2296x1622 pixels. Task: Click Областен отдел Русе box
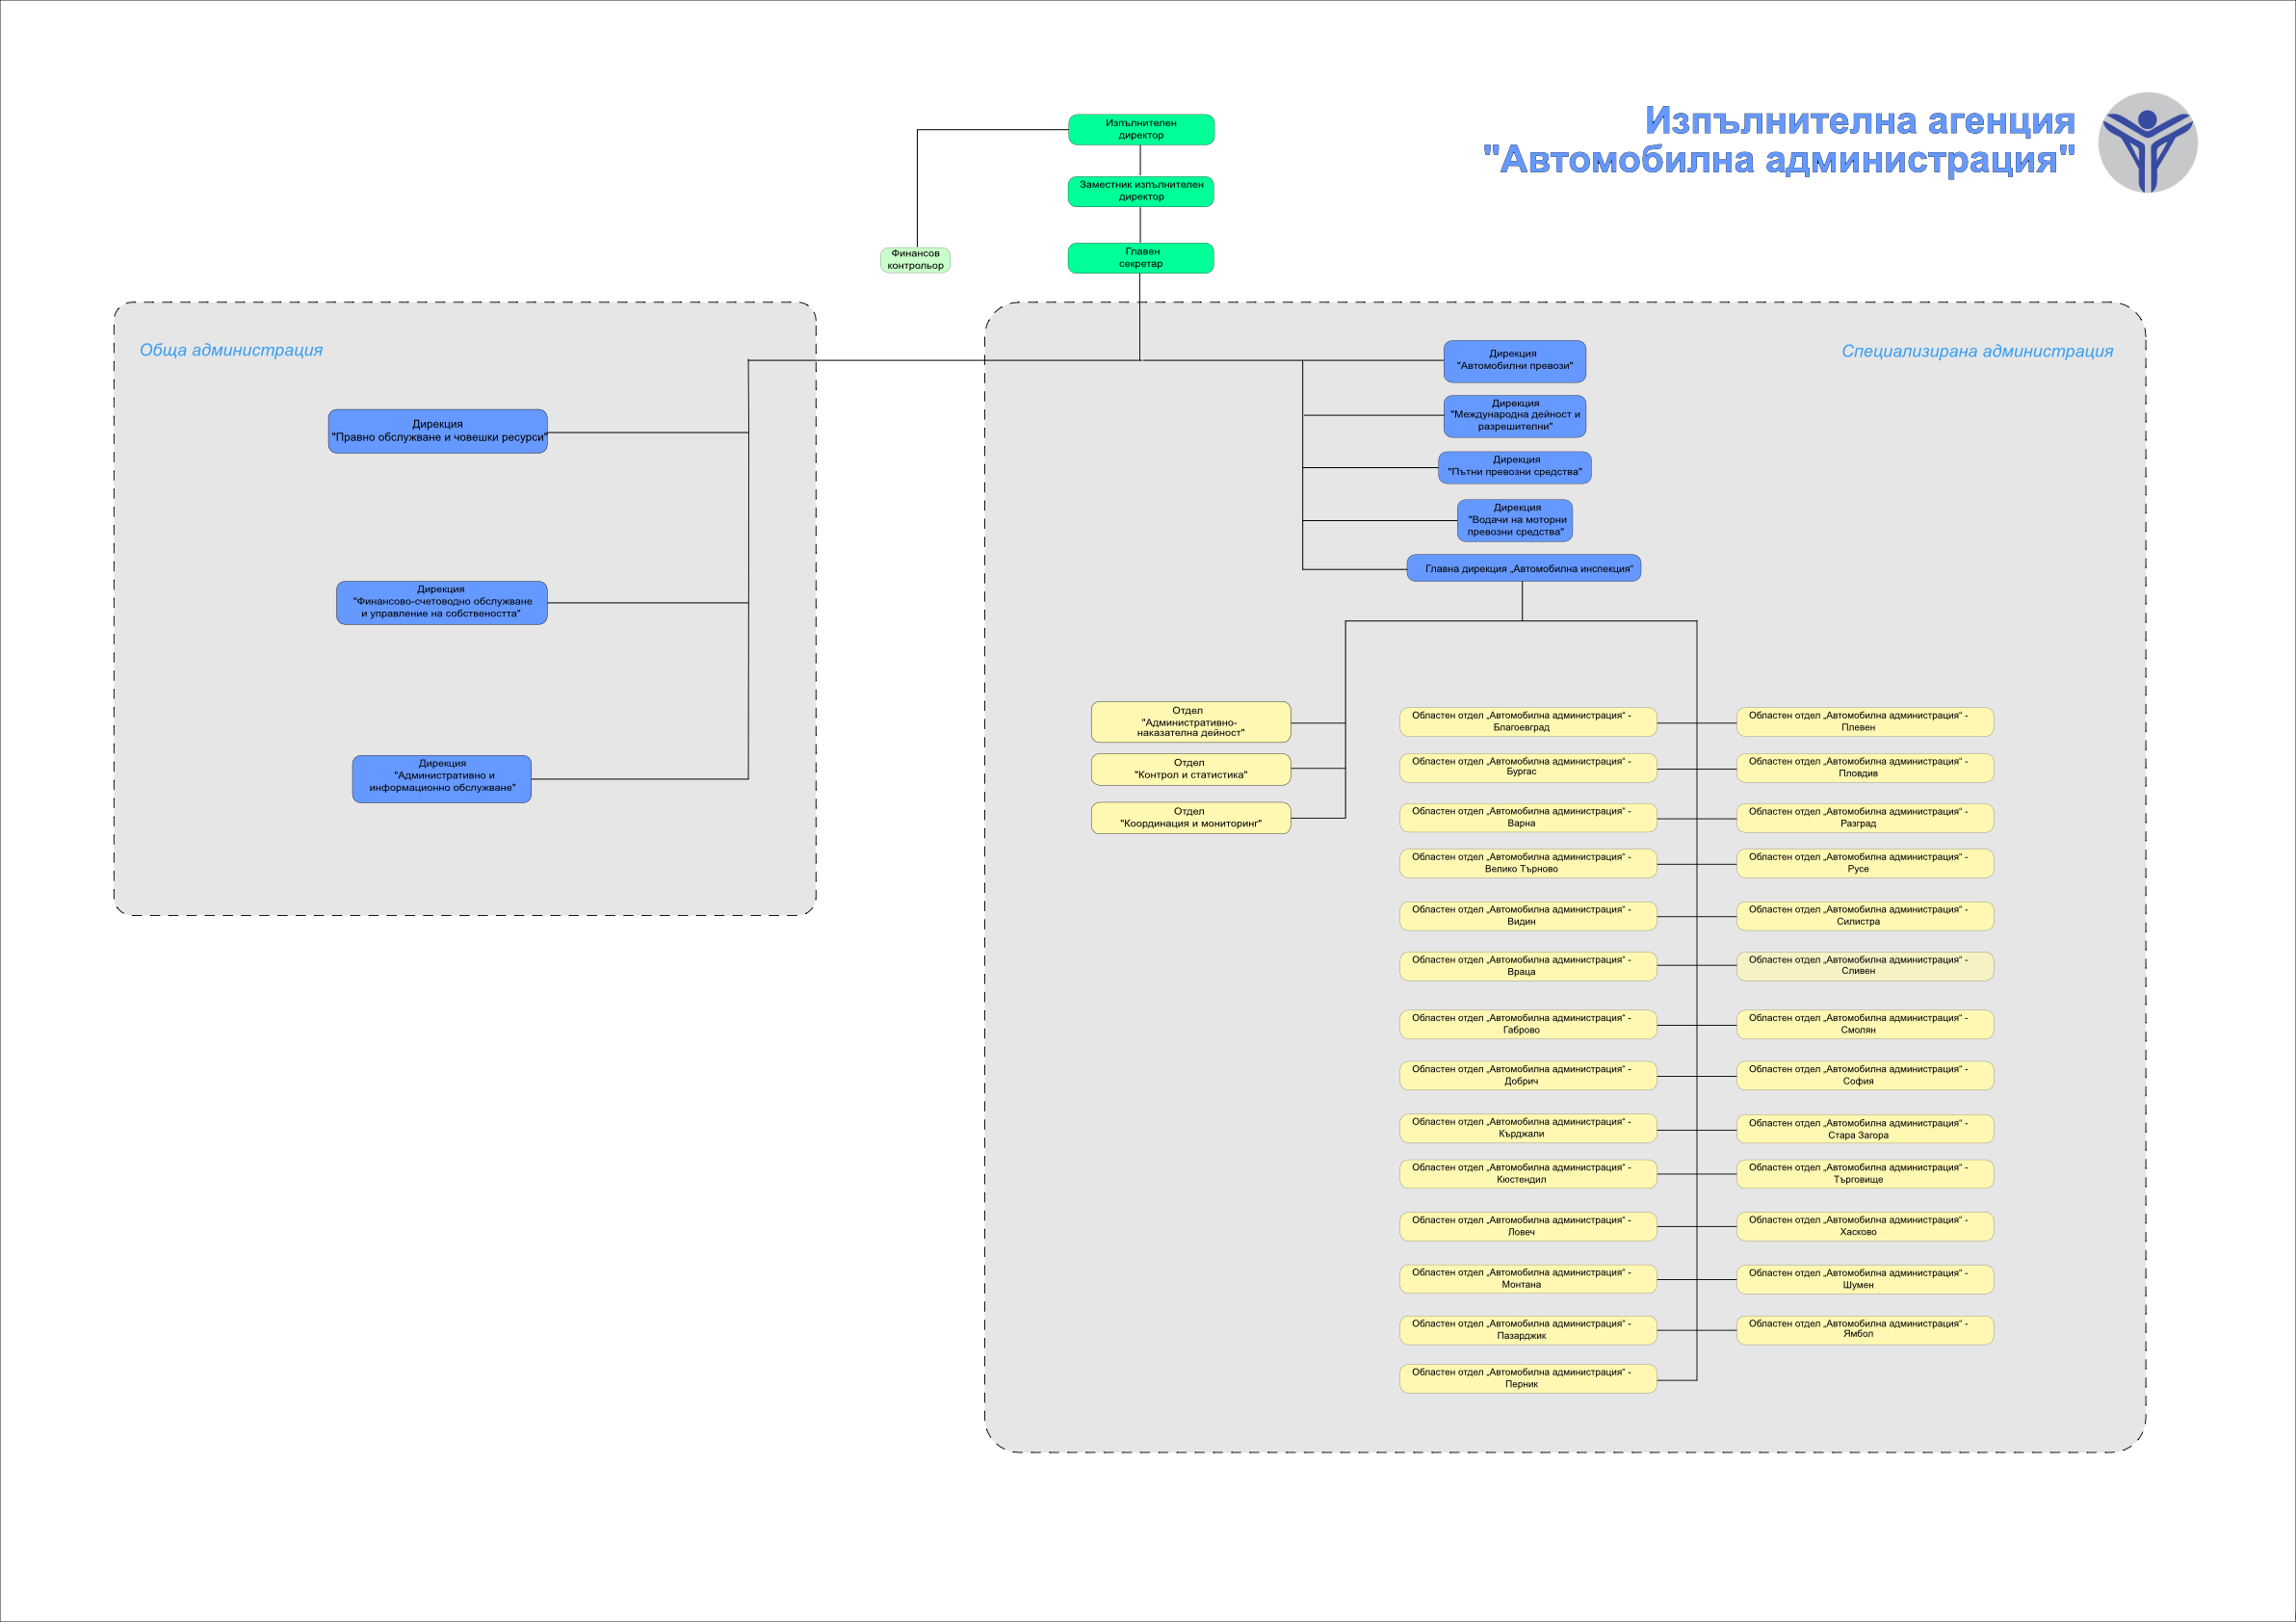coord(1865,863)
